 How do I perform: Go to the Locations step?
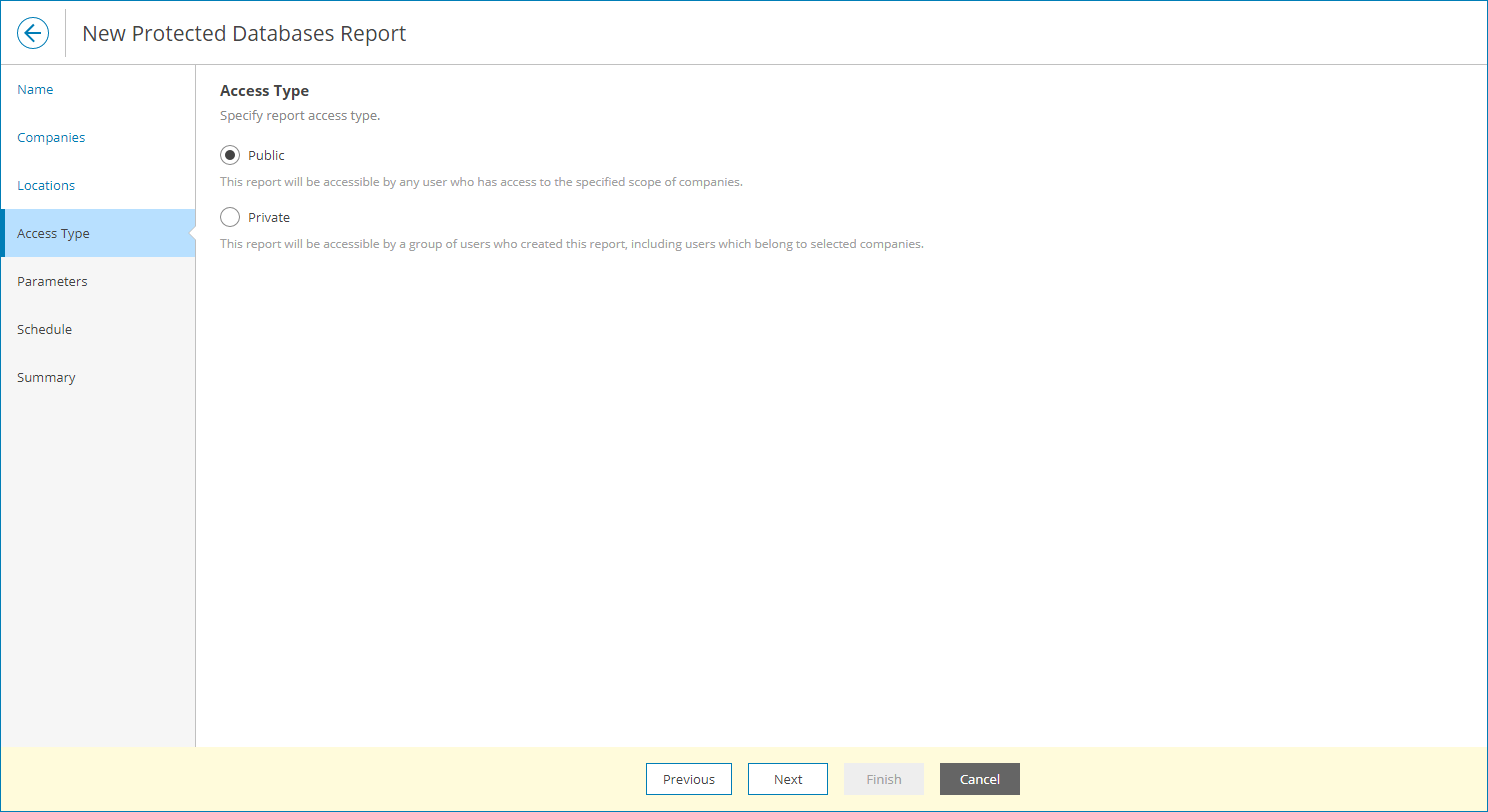46,185
